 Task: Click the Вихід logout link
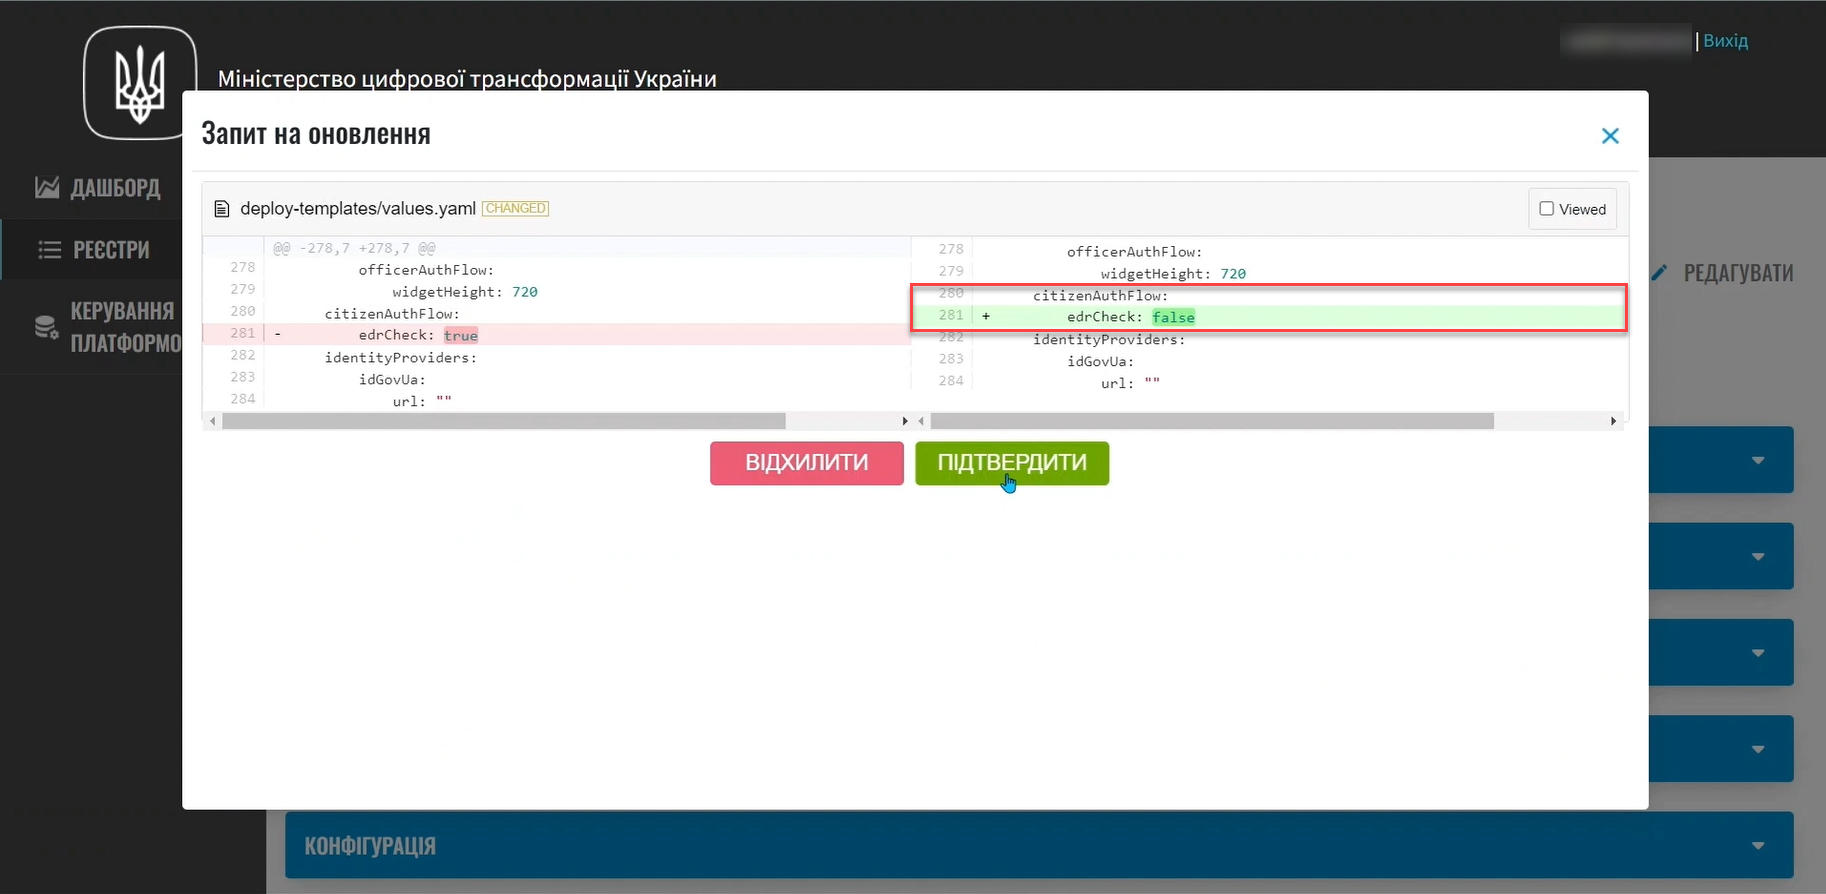click(1726, 41)
